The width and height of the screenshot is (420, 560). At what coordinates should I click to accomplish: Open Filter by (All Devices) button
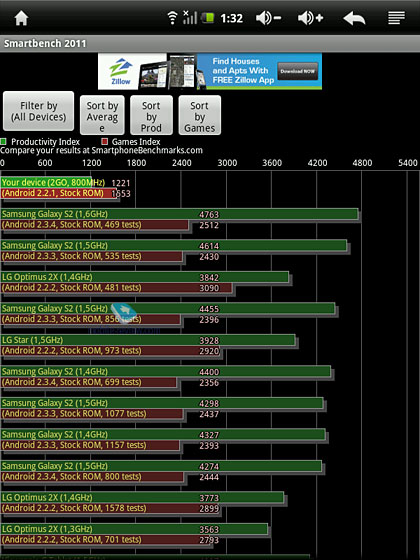(x=39, y=111)
